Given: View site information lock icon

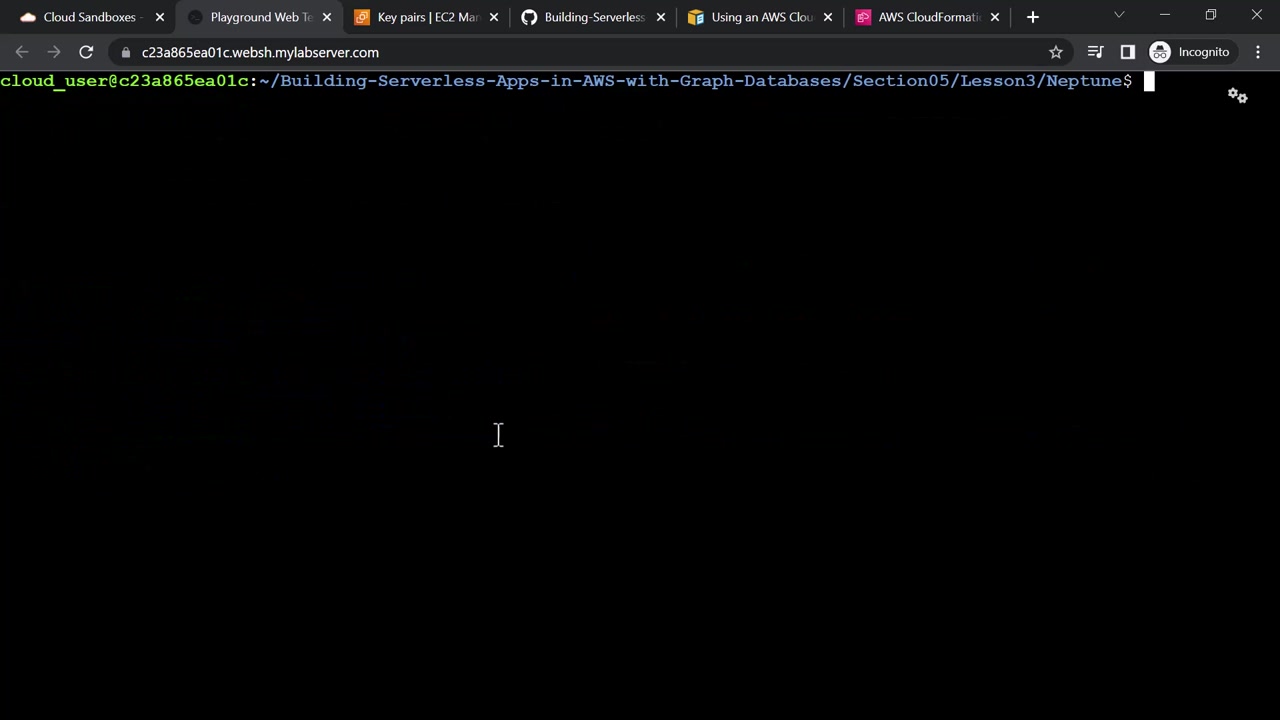Looking at the screenshot, I should tap(126, 52).
